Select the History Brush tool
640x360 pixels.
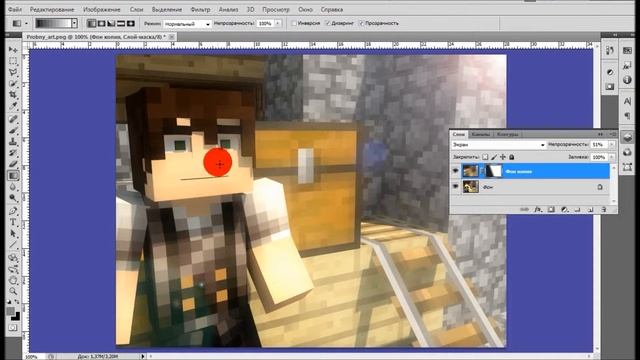(13, 153)
